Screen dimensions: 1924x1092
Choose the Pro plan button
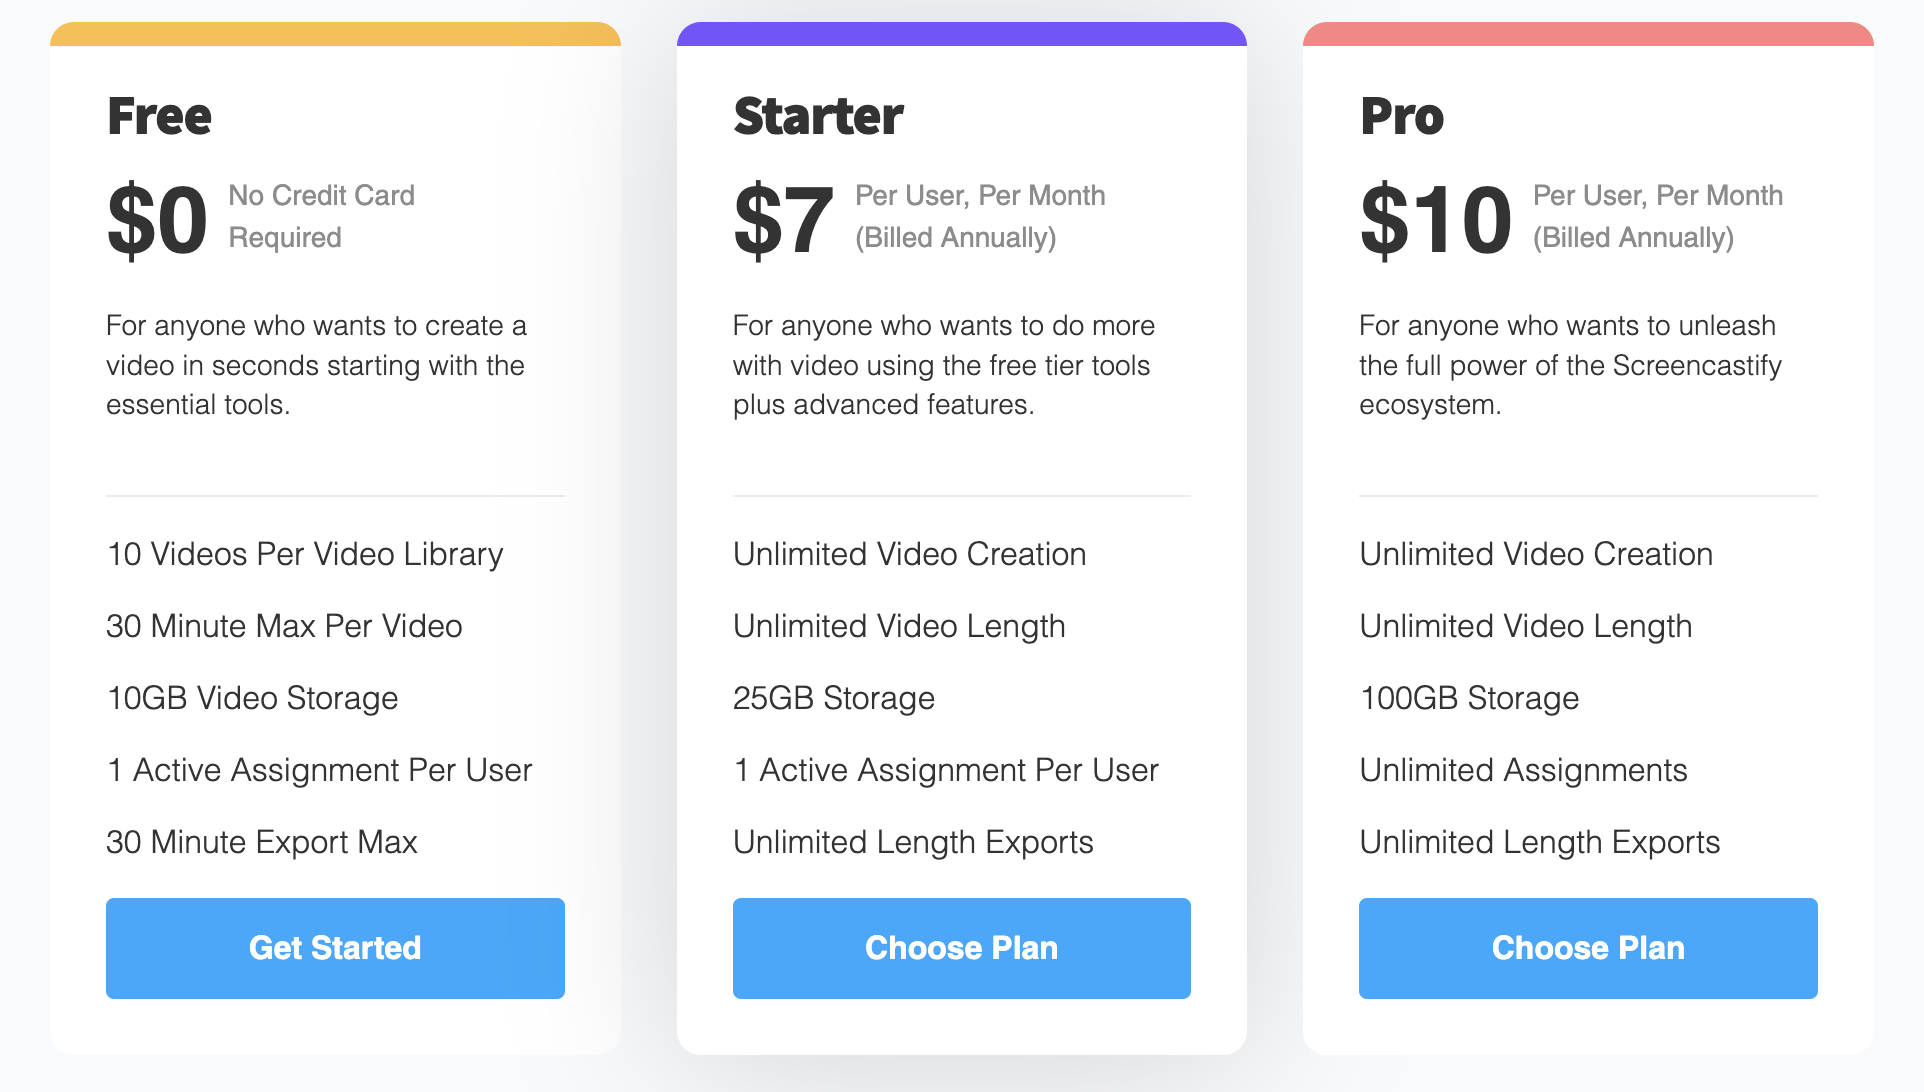[1588, 948]
